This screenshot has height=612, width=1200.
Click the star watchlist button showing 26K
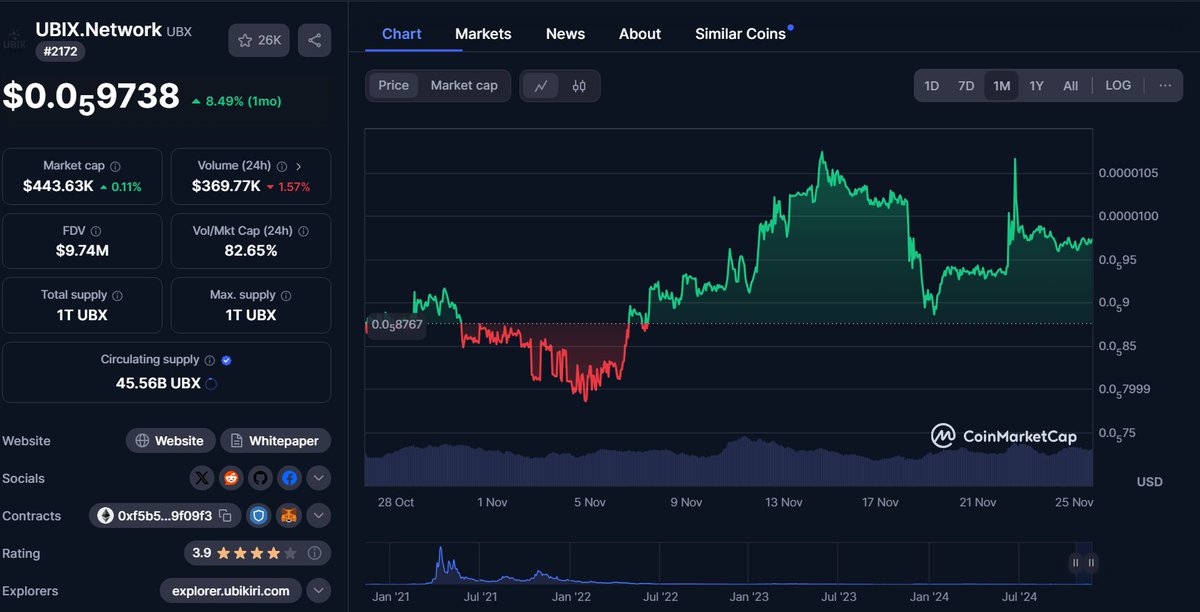(259, 40)
